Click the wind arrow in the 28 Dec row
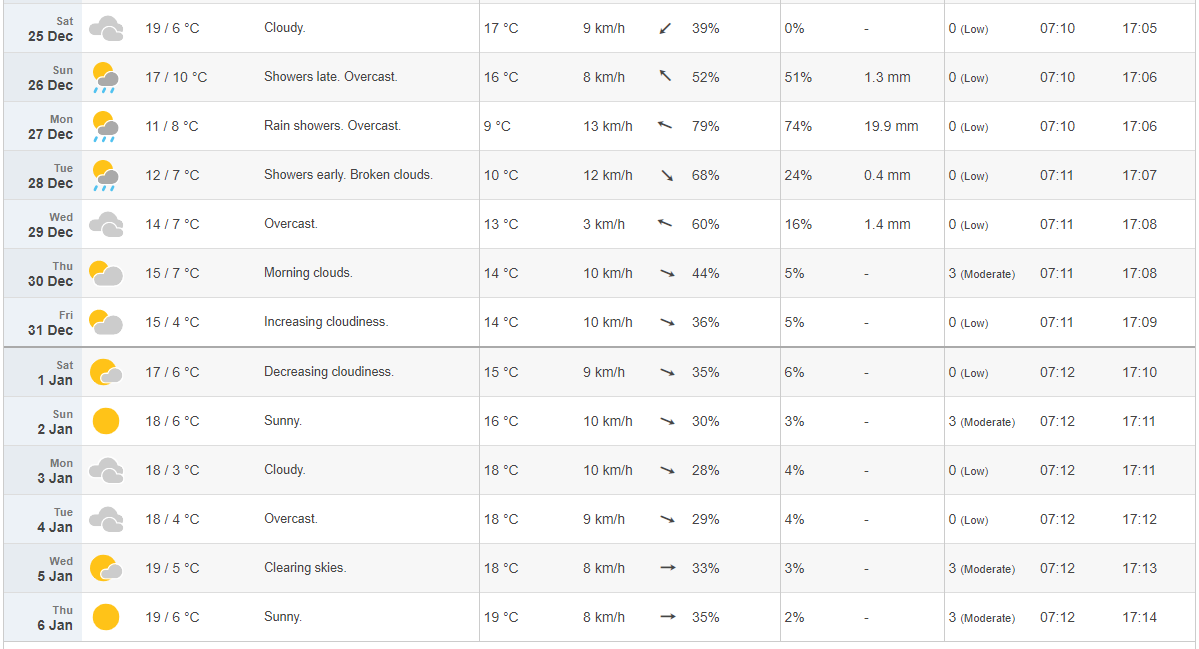The height and width of the screenshot is (649, 1199). click(666, 175)
